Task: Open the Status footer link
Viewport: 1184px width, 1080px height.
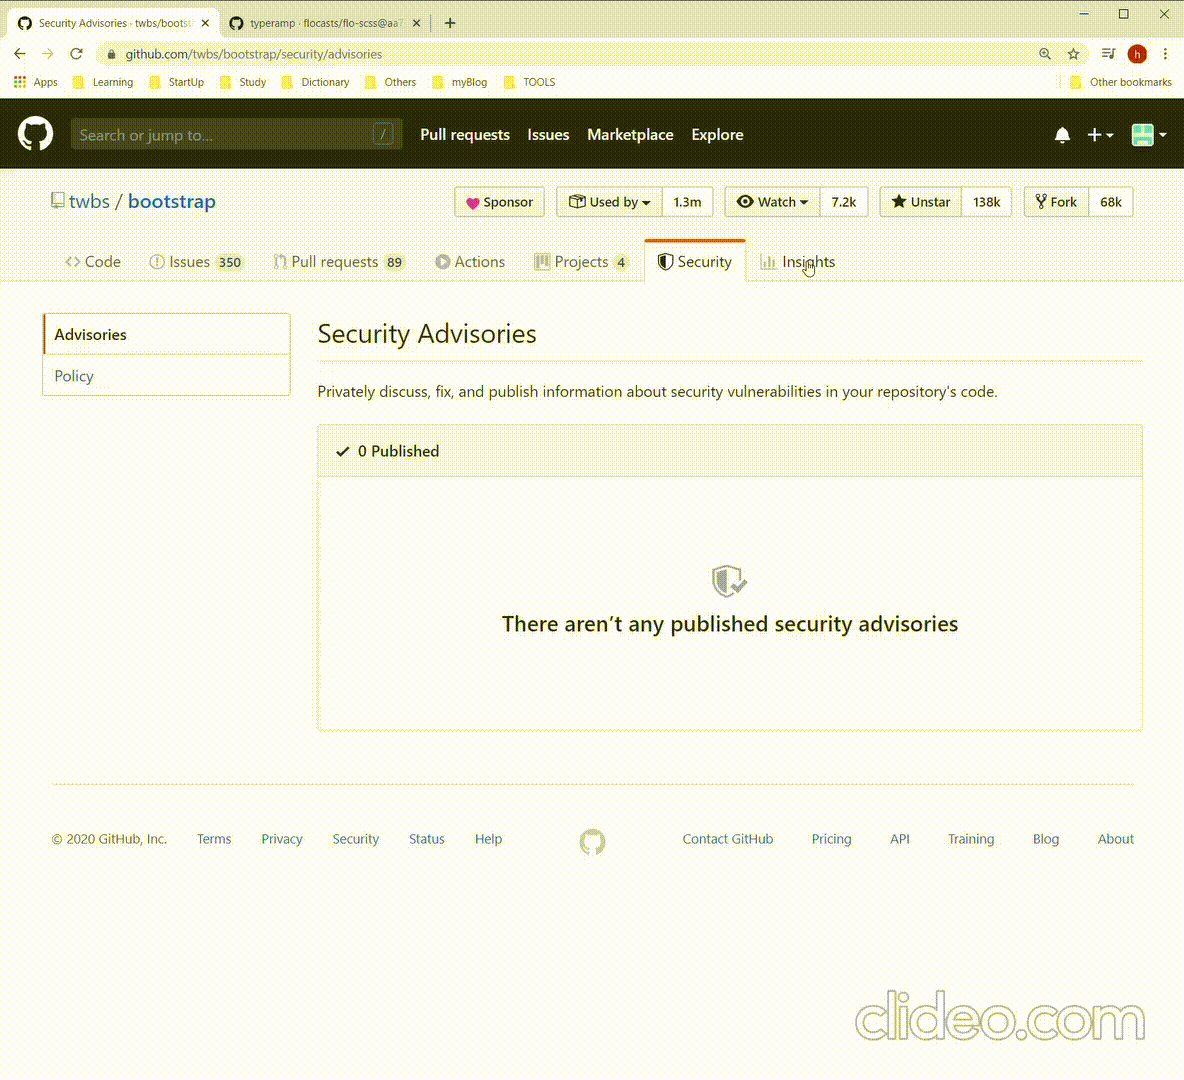Action: (x=427, y=839)
